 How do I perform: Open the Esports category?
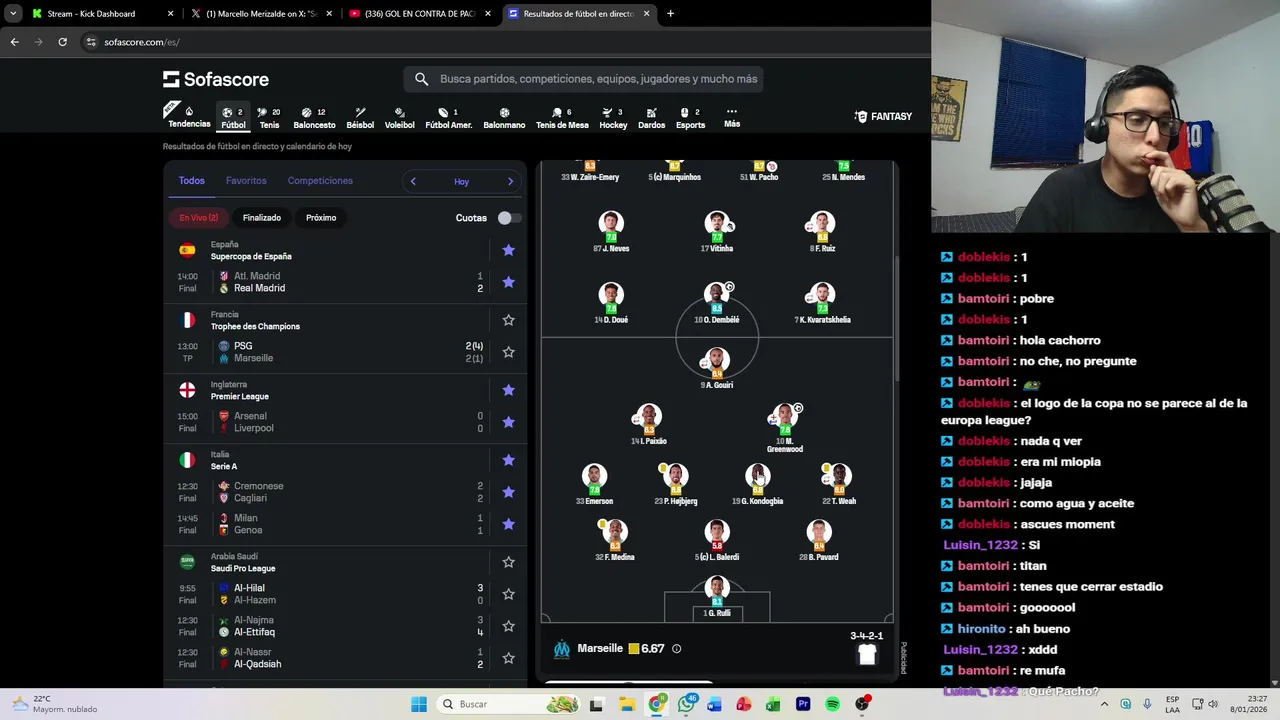690,117
